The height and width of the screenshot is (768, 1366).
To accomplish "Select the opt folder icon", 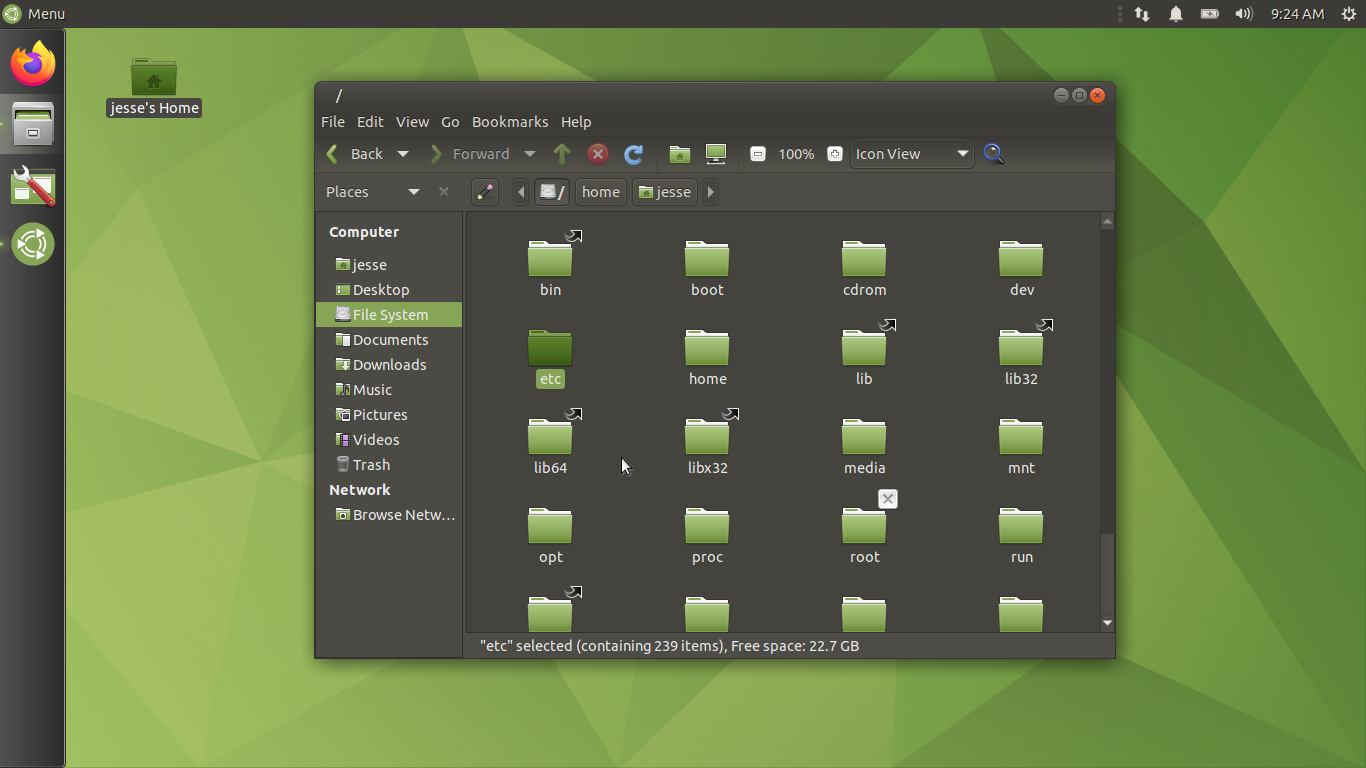I will pyautogui.click(x=550, y=526).
